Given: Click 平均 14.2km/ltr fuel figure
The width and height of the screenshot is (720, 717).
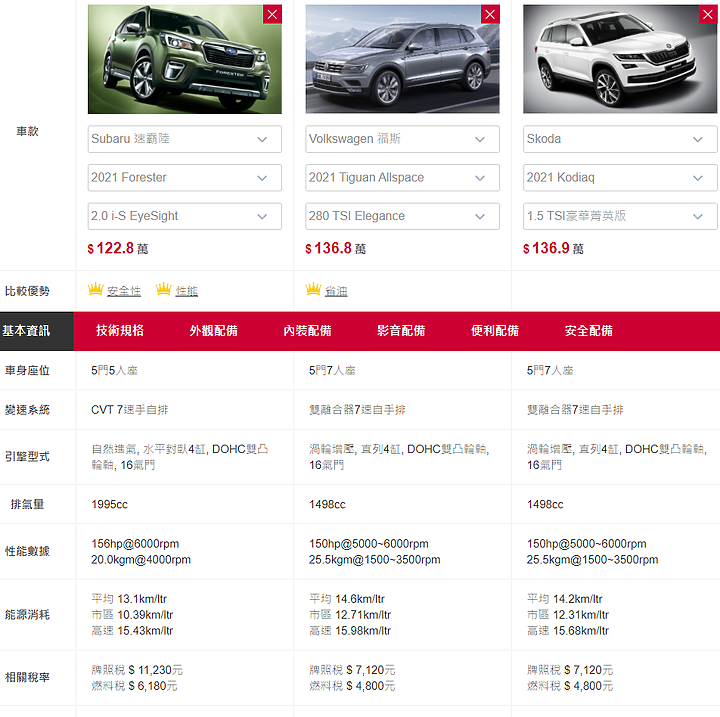Looking at the screenshot, I should tap(564, 599).
